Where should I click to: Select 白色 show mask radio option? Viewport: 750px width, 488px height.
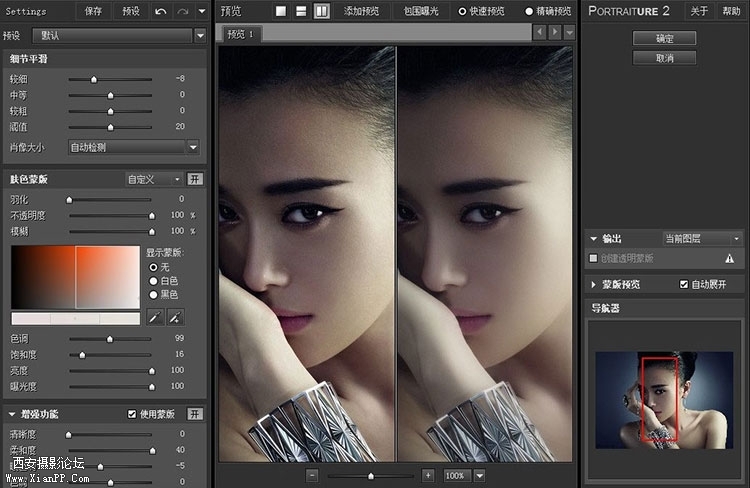(153, 281)
